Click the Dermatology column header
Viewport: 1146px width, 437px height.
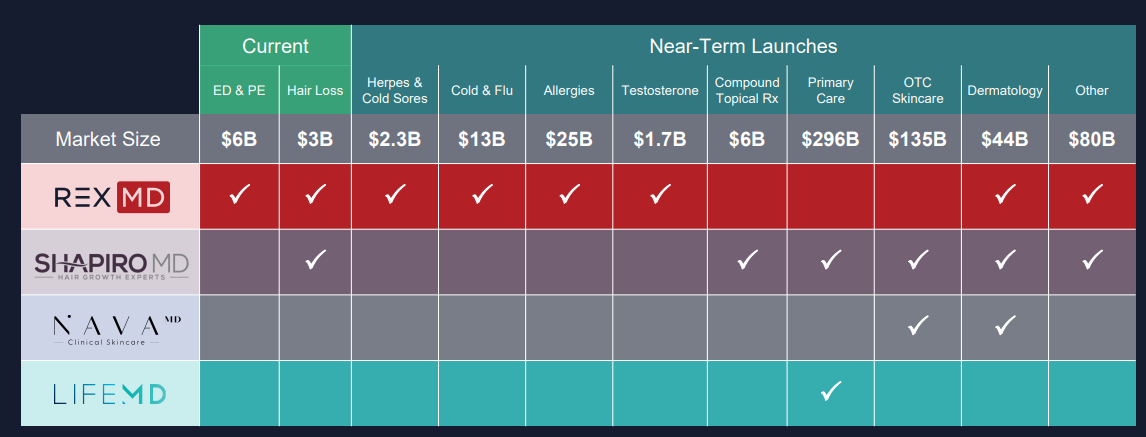coord(1004,90)
